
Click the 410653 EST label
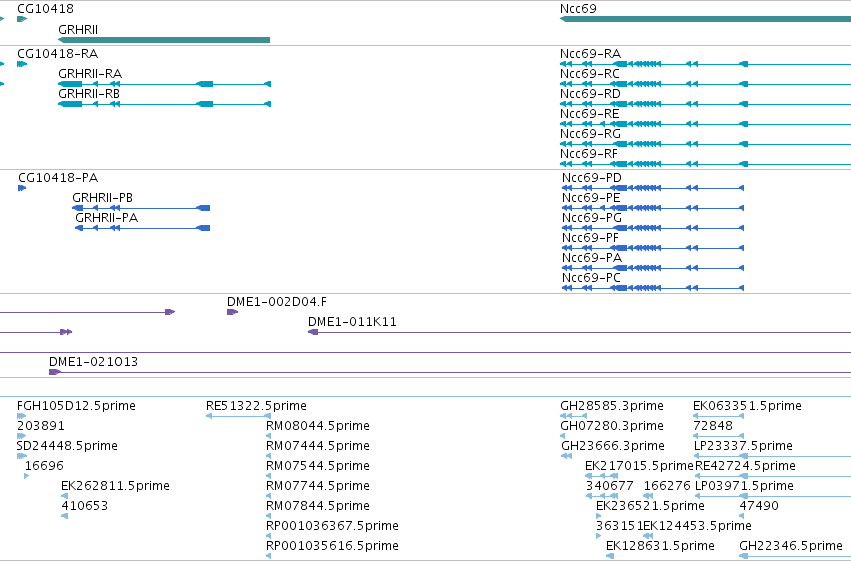tap(85, 506)
